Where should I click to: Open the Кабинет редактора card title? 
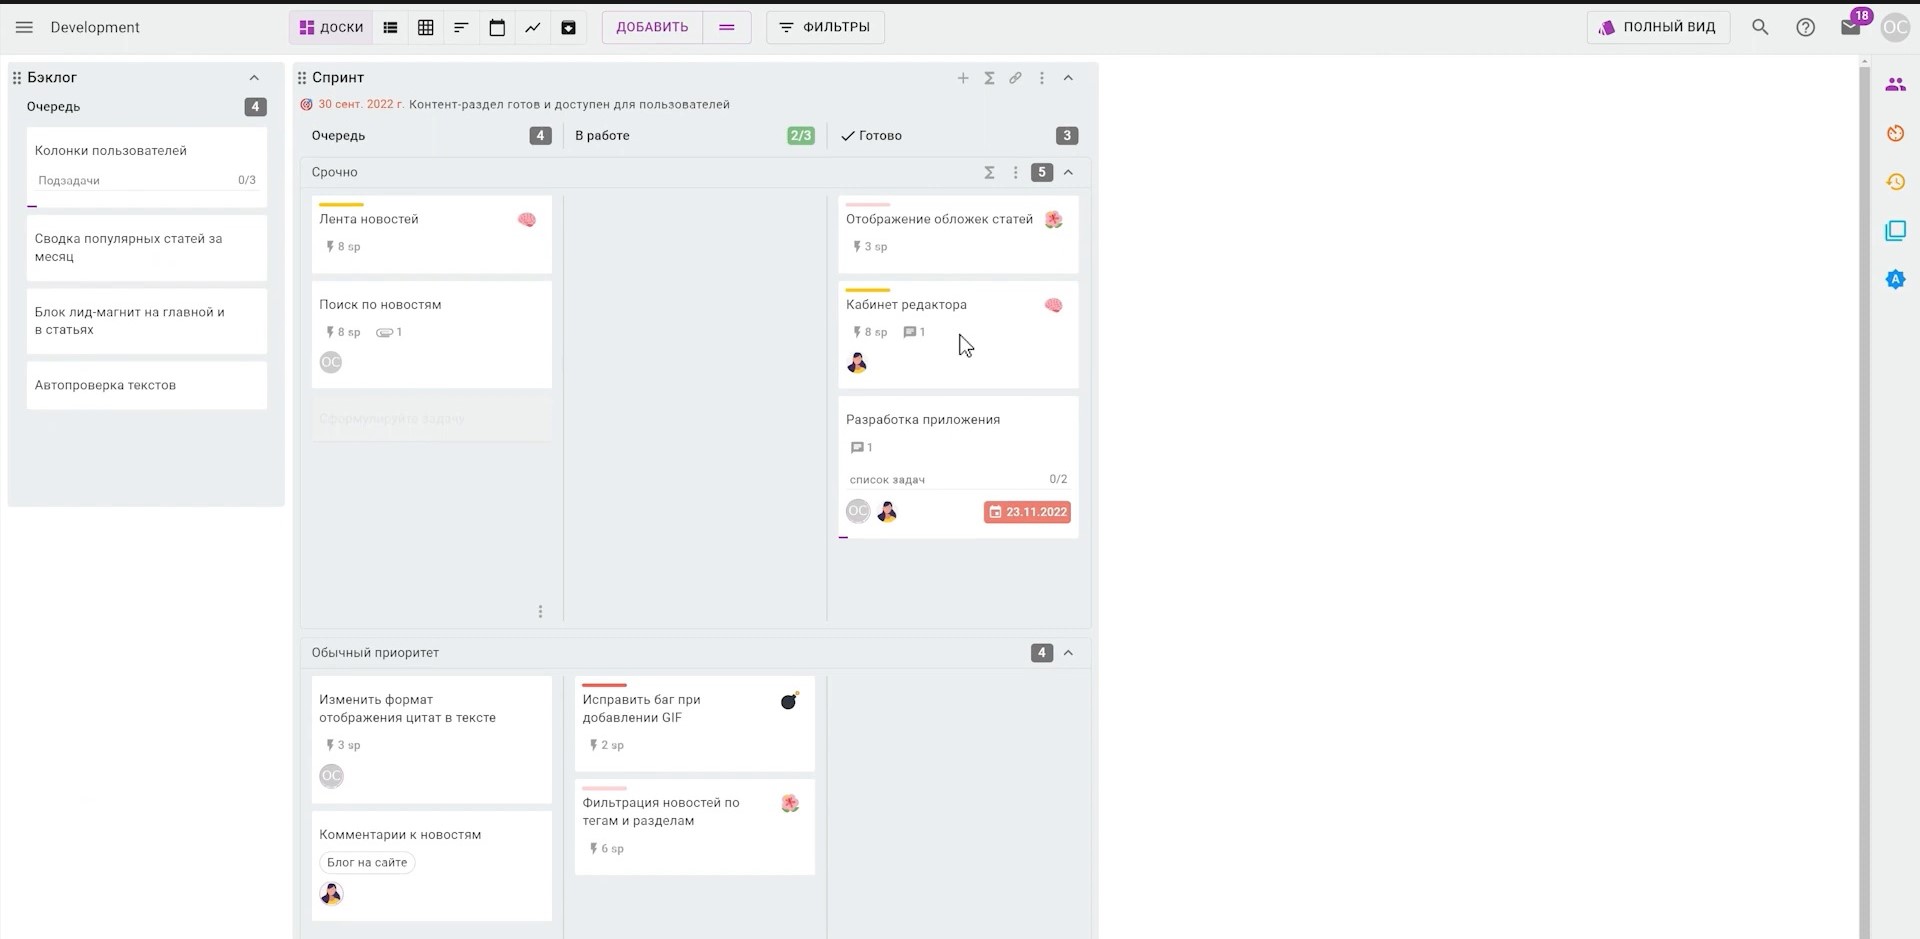tap(906, 305)
